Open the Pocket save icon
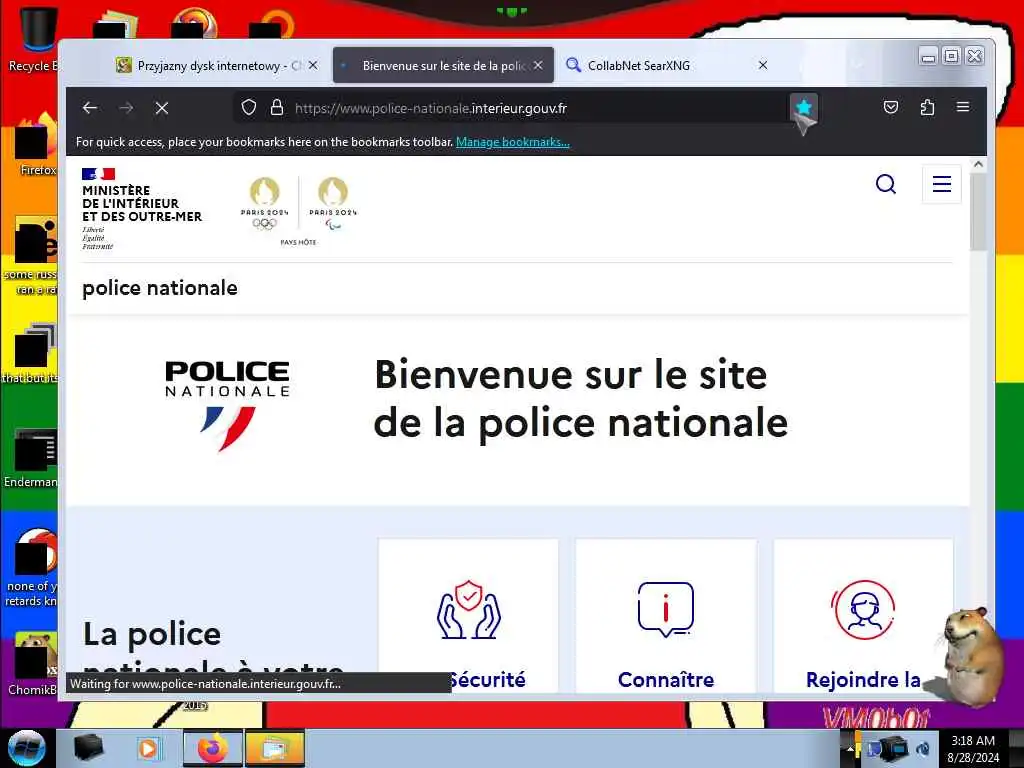 891,107
